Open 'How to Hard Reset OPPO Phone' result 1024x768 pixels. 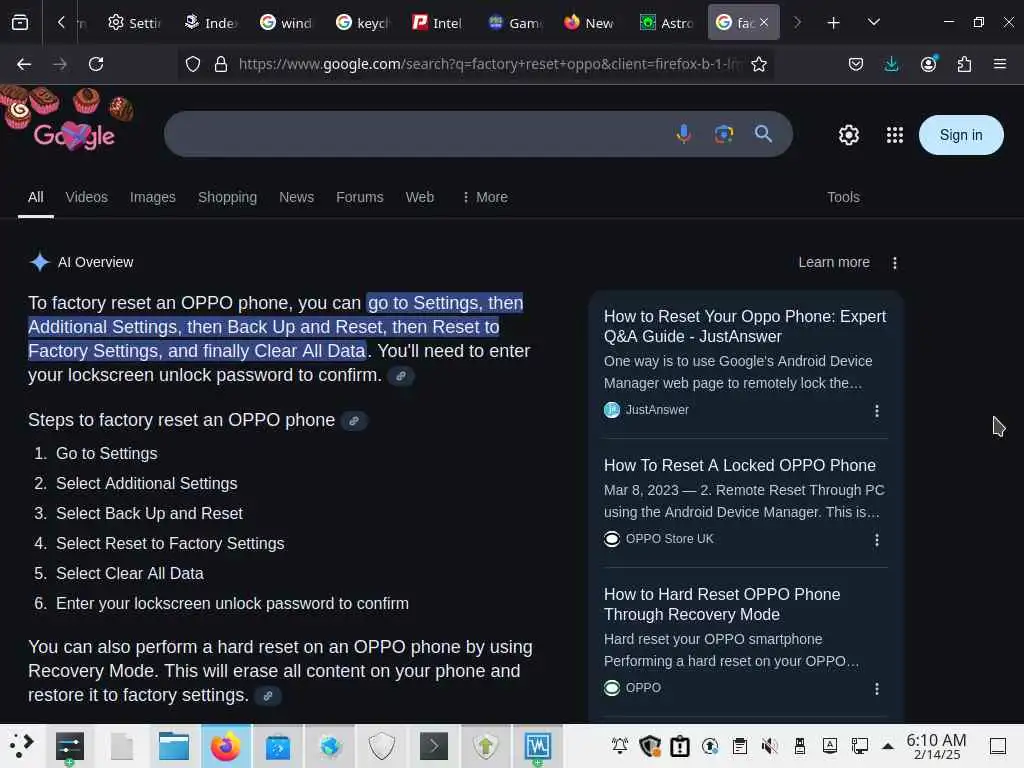coord(722,605)
